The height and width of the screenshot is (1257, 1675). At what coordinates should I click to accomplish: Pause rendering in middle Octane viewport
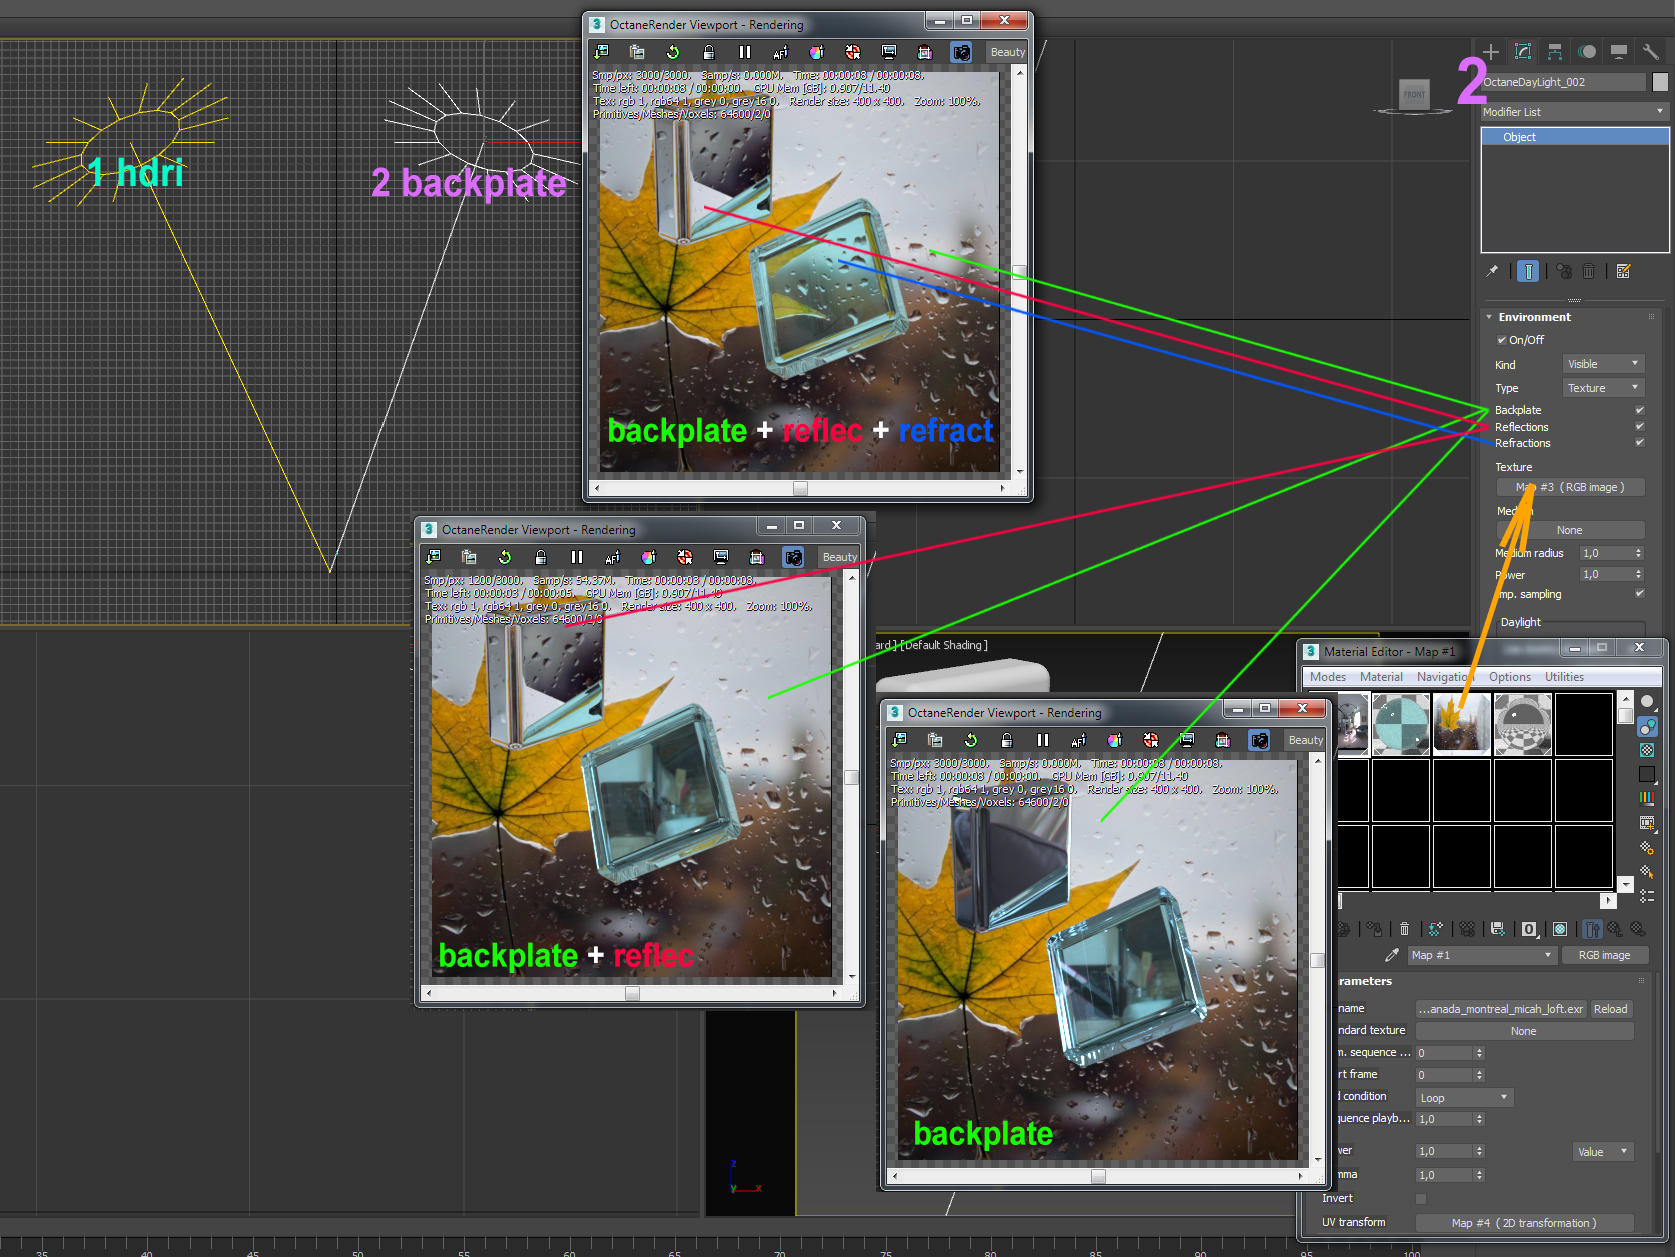[x=577, y=557]
